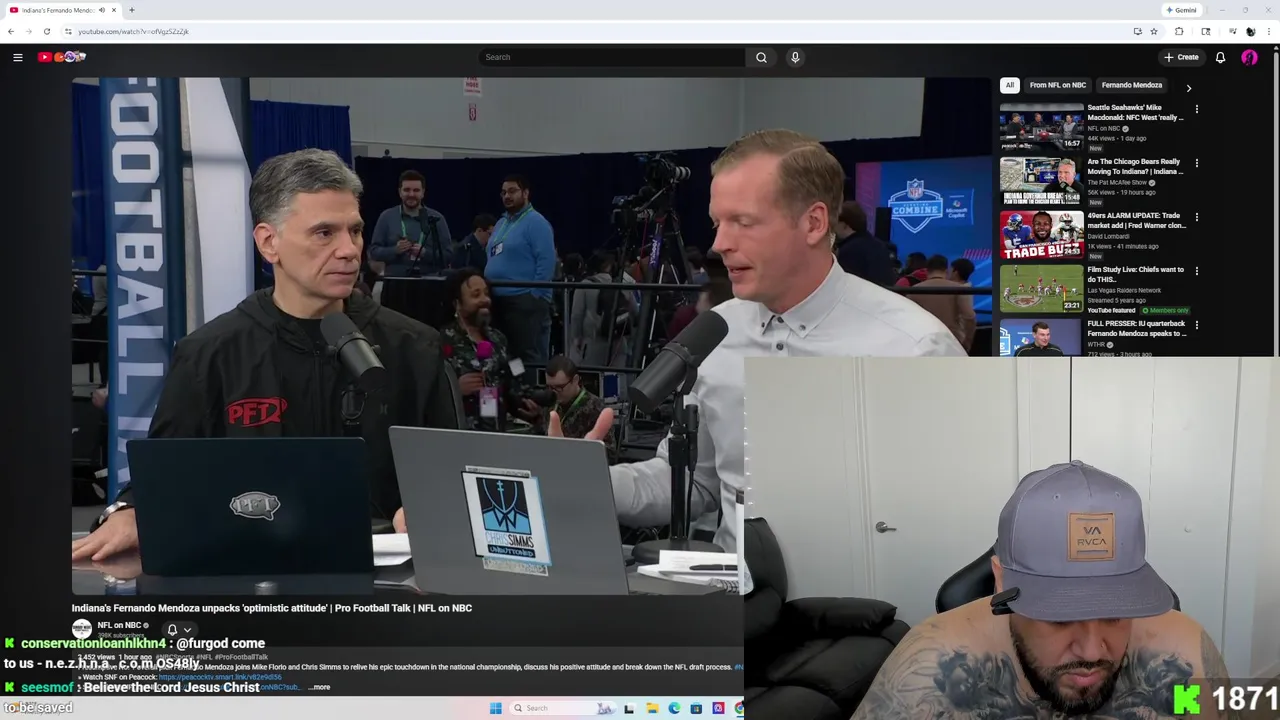1280x720 pixels.
Task: Click David Lombardi channel name
Action: pyautogui.click(x=1110, y=237)
